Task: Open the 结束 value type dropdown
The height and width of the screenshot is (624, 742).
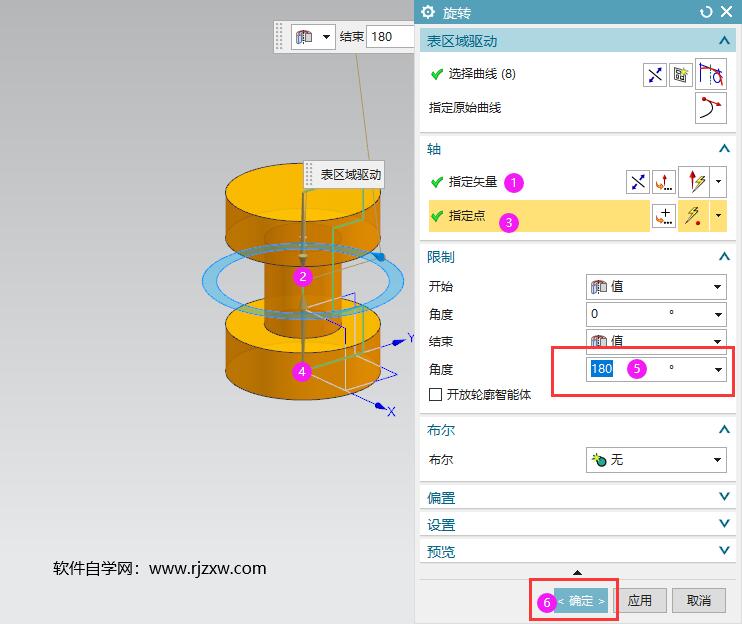Action: click(656, 341)
